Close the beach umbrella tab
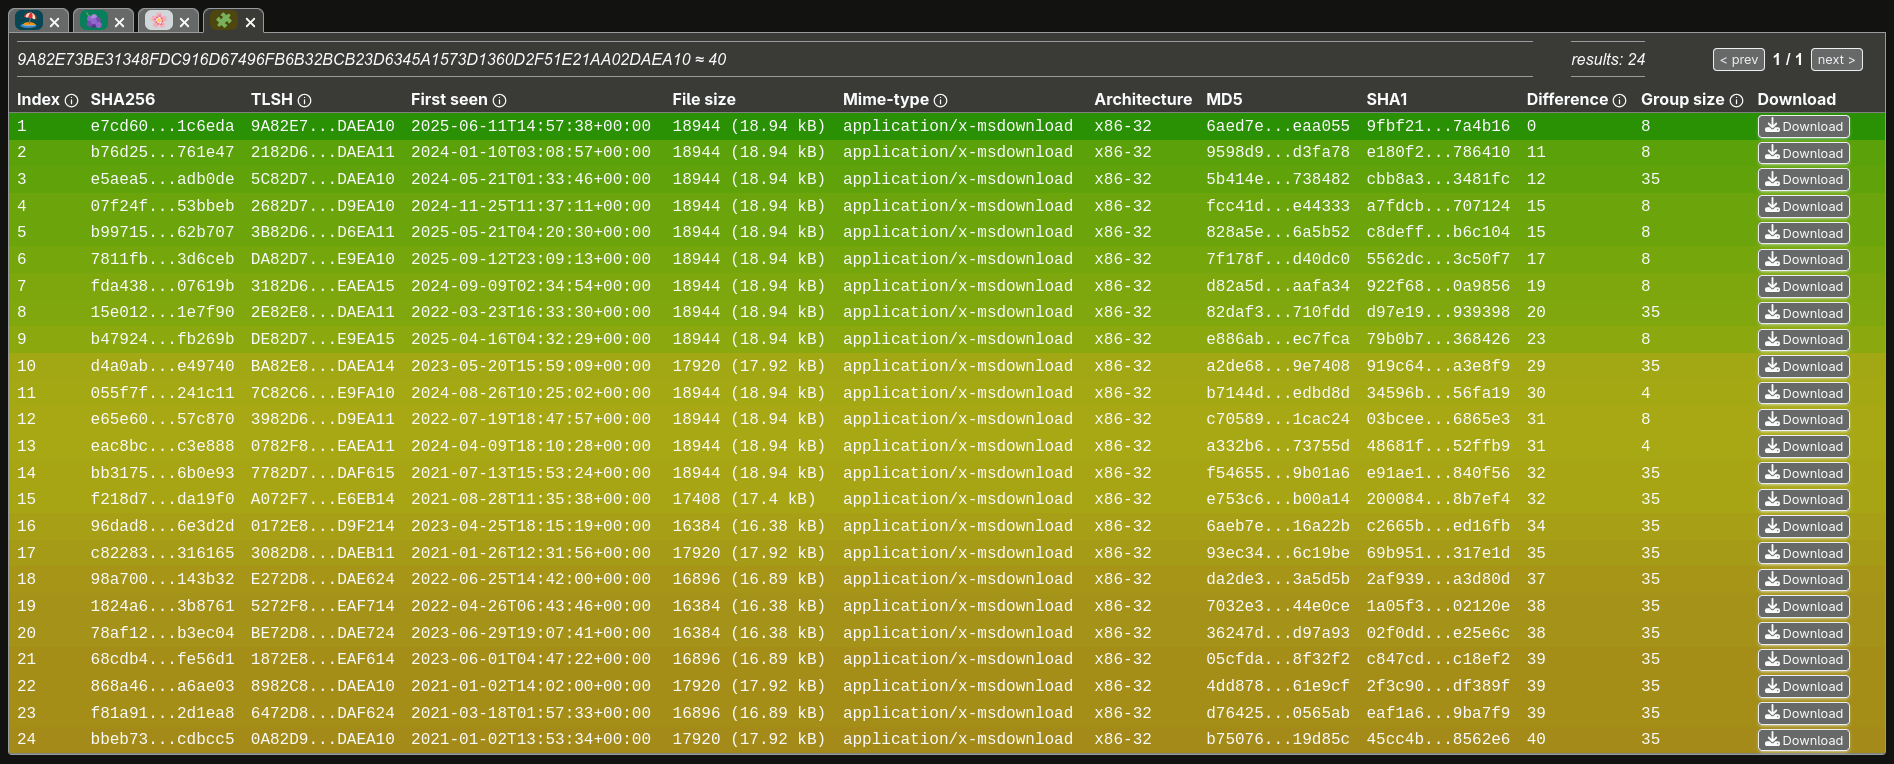This screenshot has width=1894, height=764. tap(55, 22)
